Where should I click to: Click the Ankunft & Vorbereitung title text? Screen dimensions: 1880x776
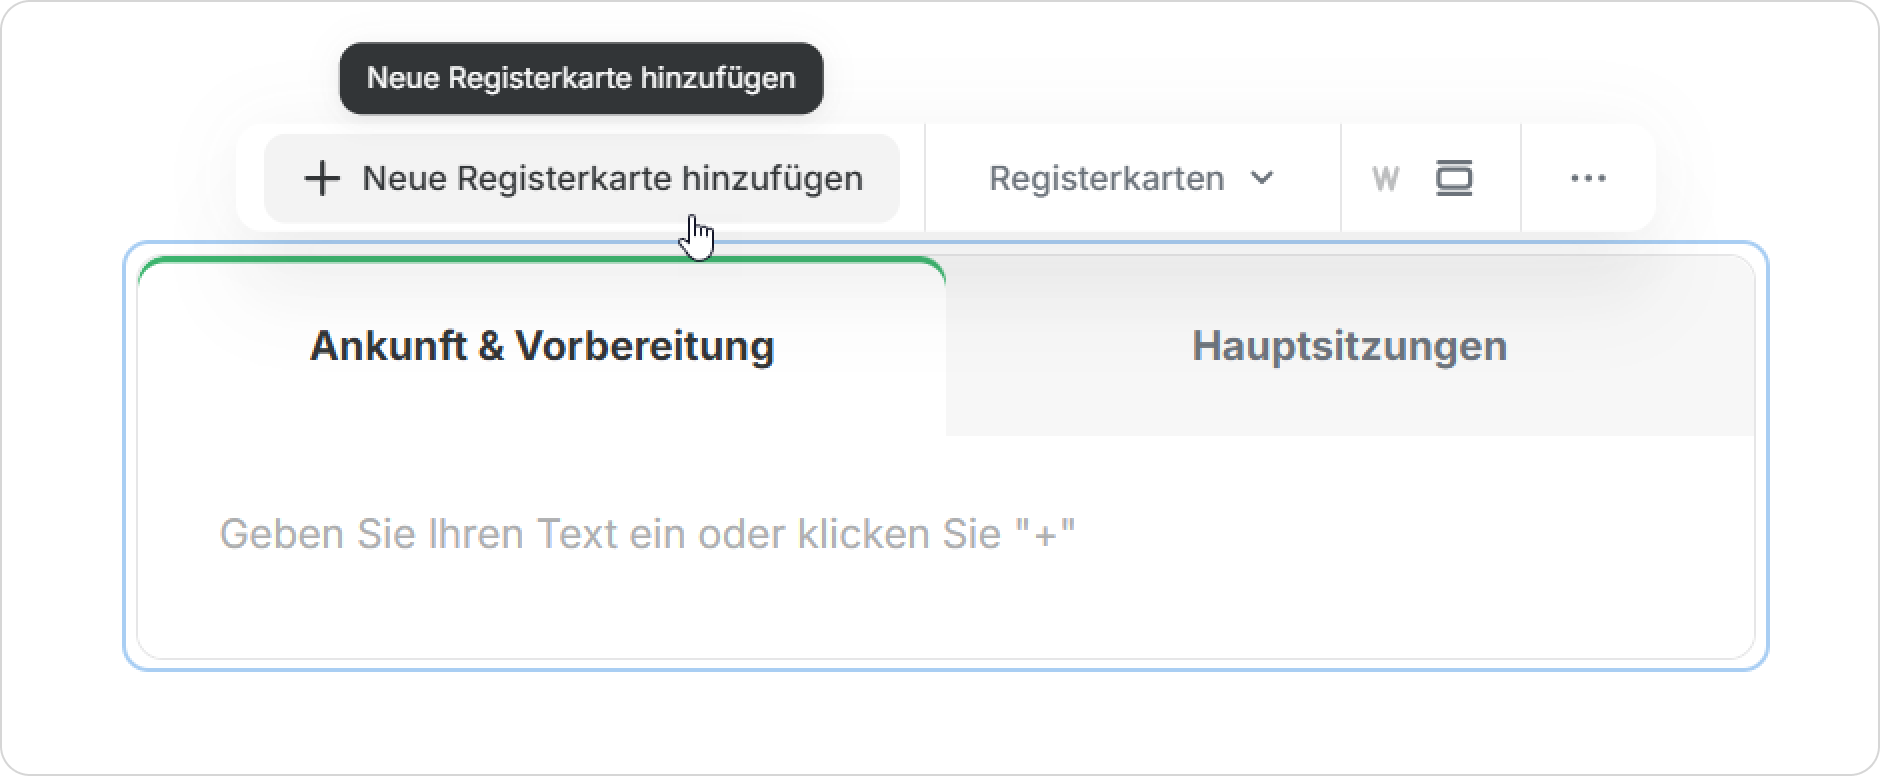pos(541,346)
